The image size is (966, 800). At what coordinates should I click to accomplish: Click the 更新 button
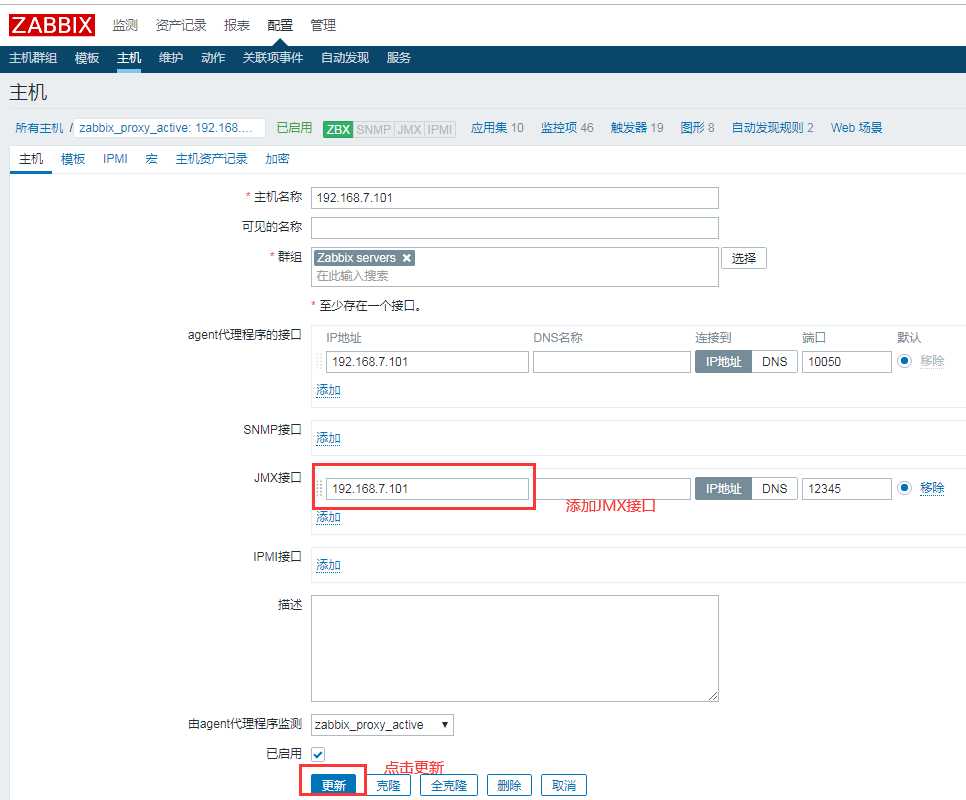point(333,785)
